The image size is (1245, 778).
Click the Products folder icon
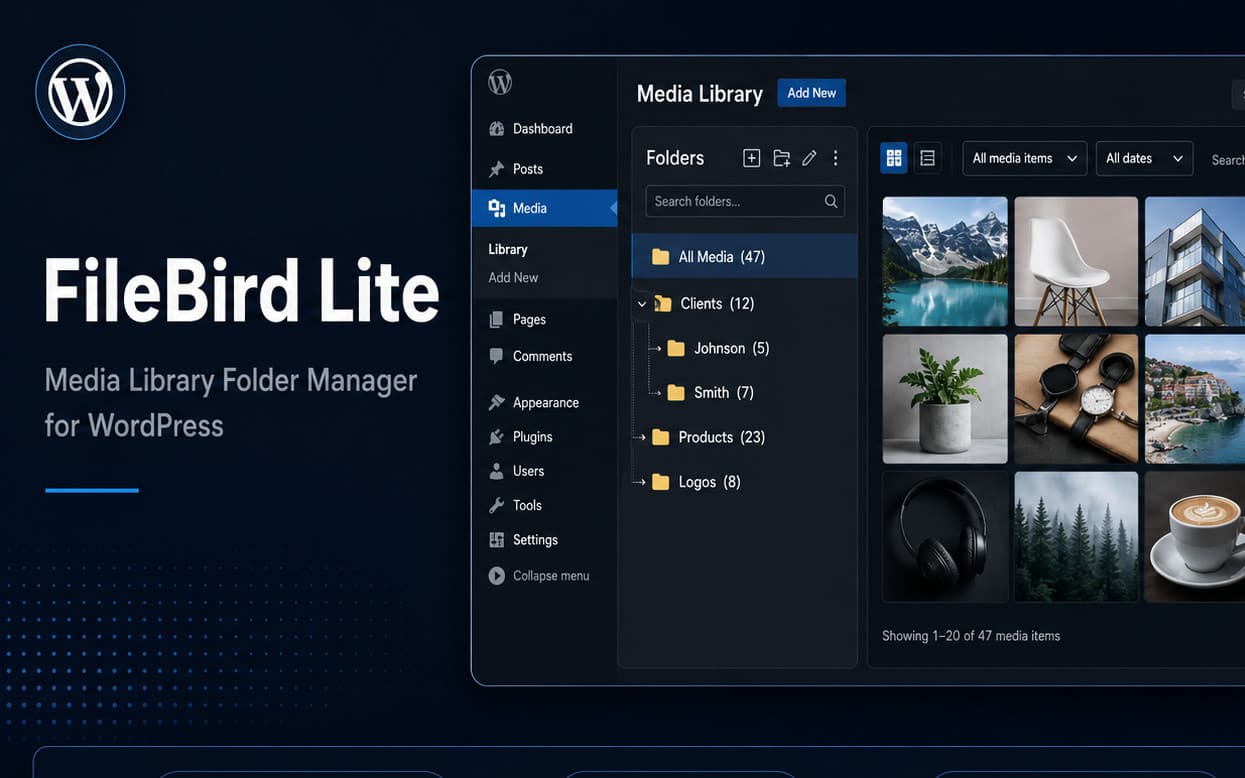point(660,437)
